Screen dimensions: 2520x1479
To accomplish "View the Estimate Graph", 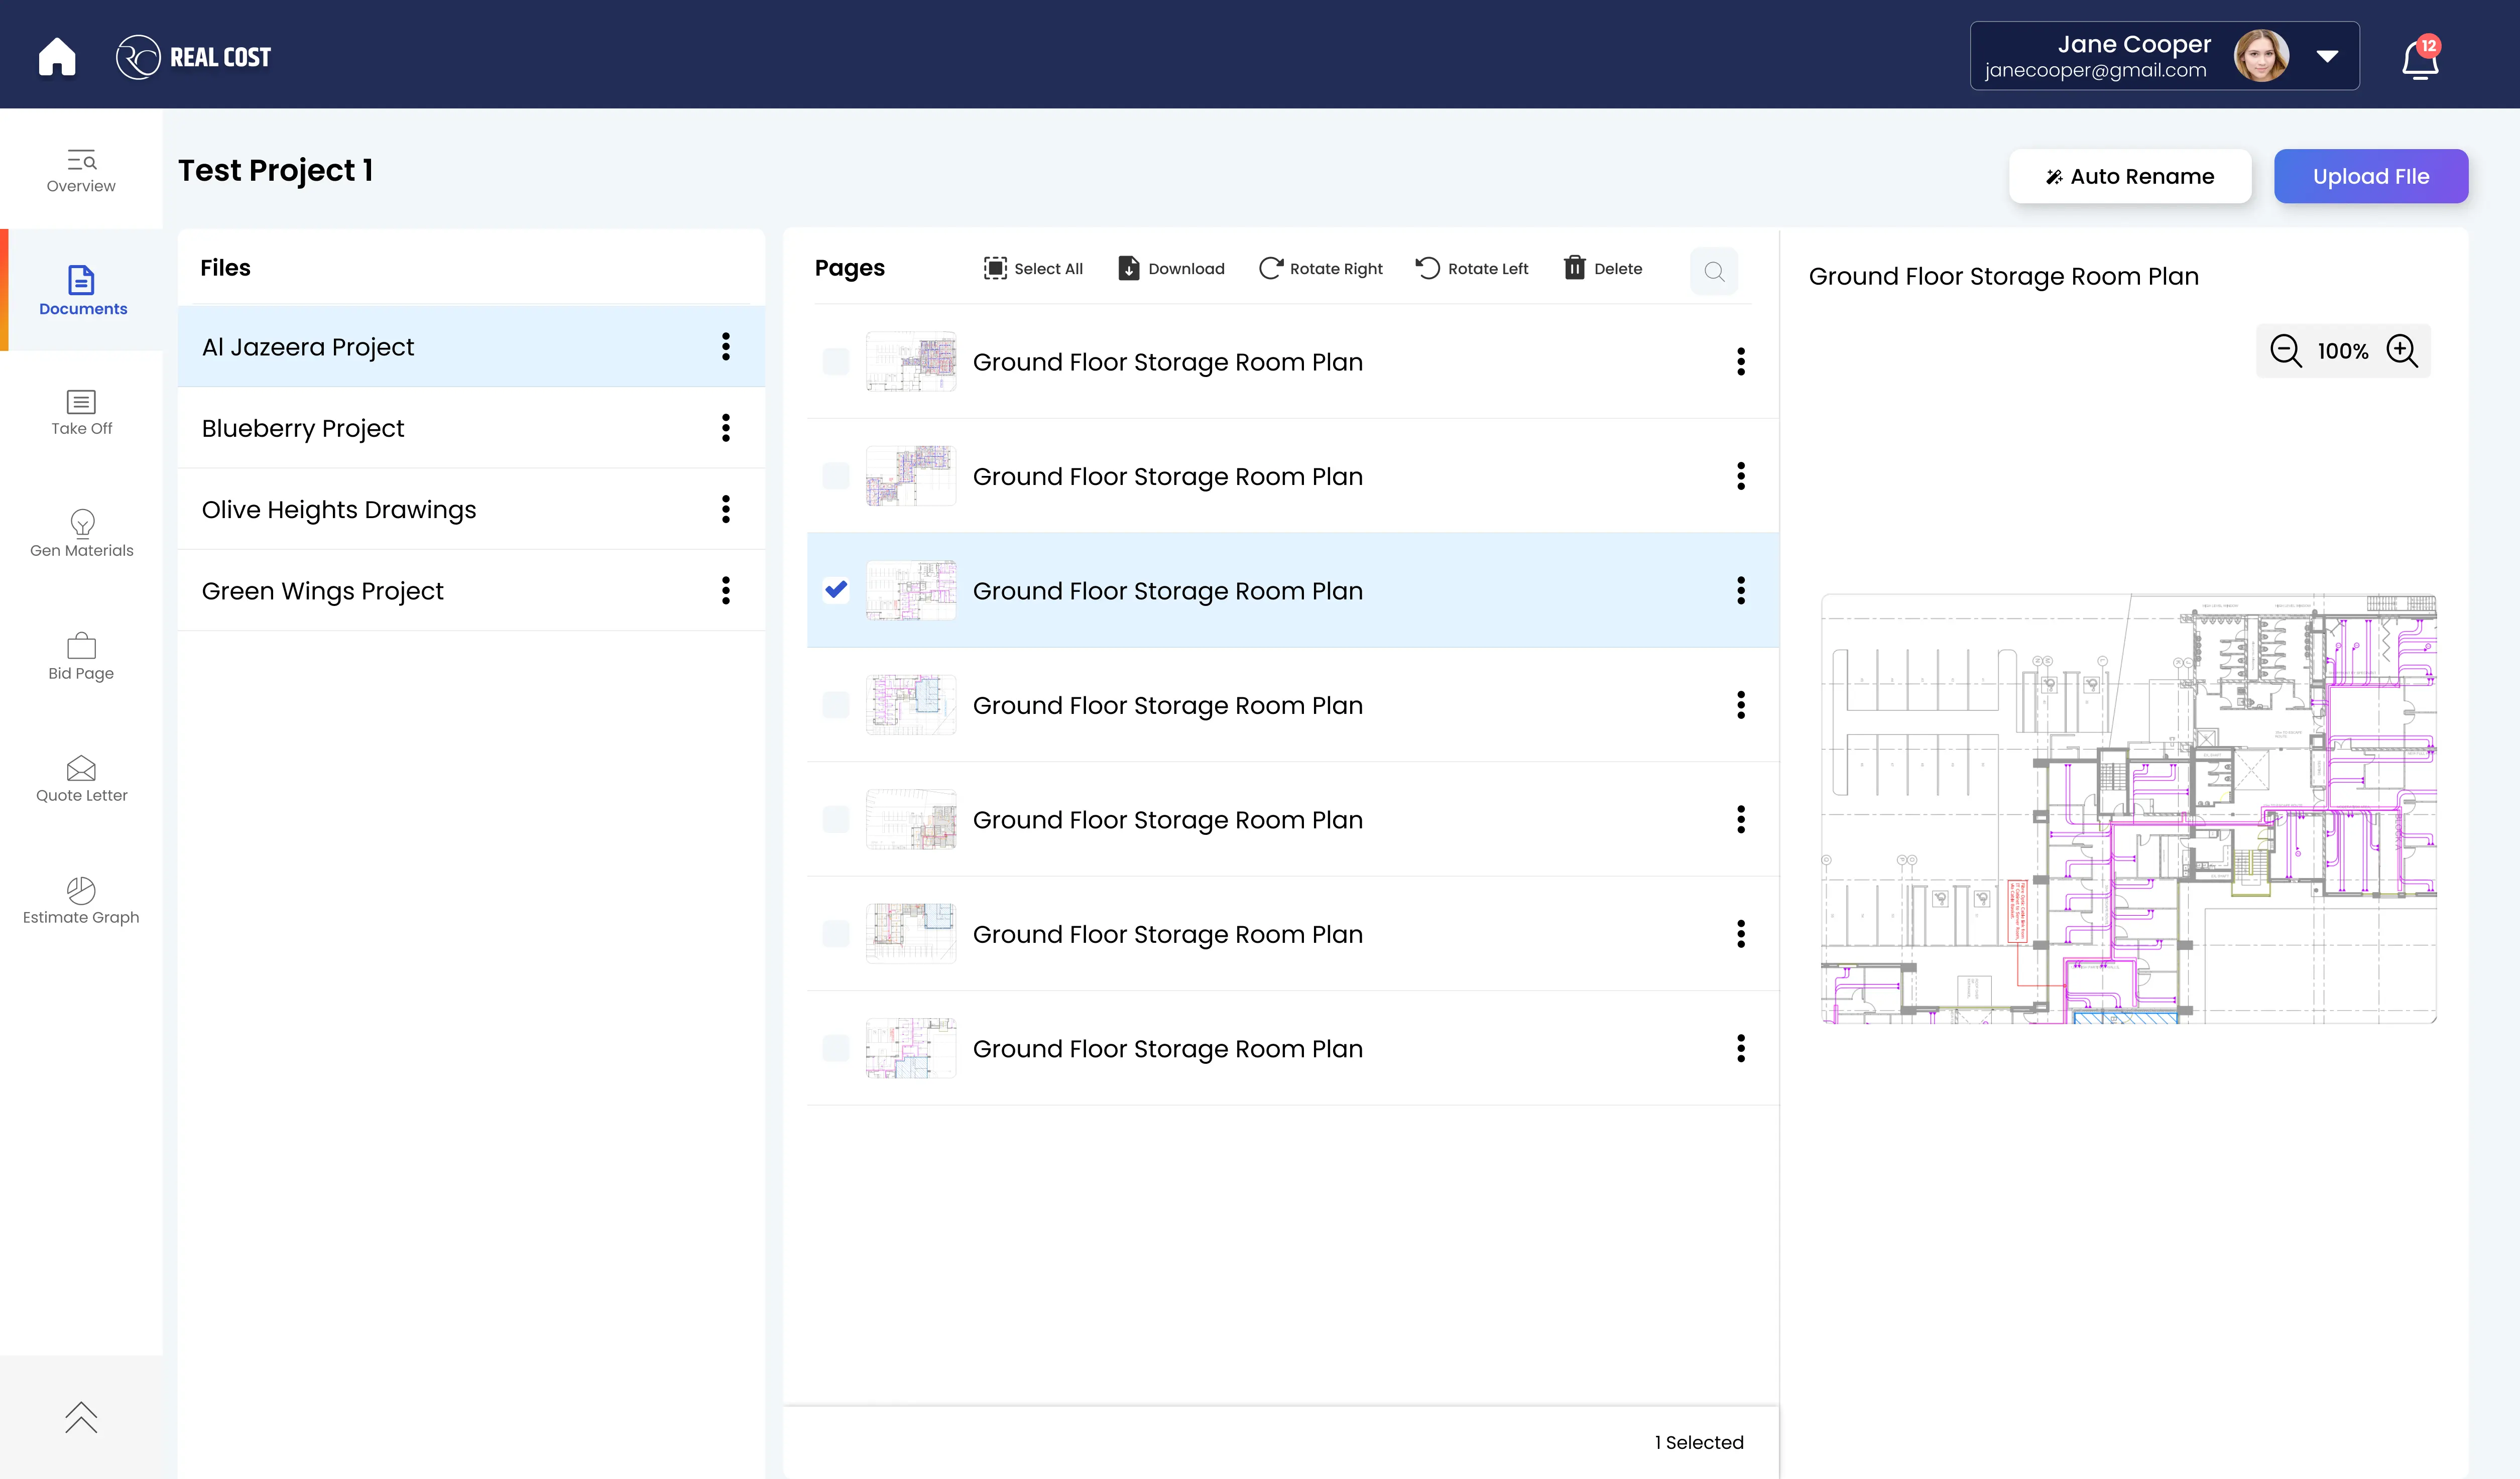I will (81, 899).
